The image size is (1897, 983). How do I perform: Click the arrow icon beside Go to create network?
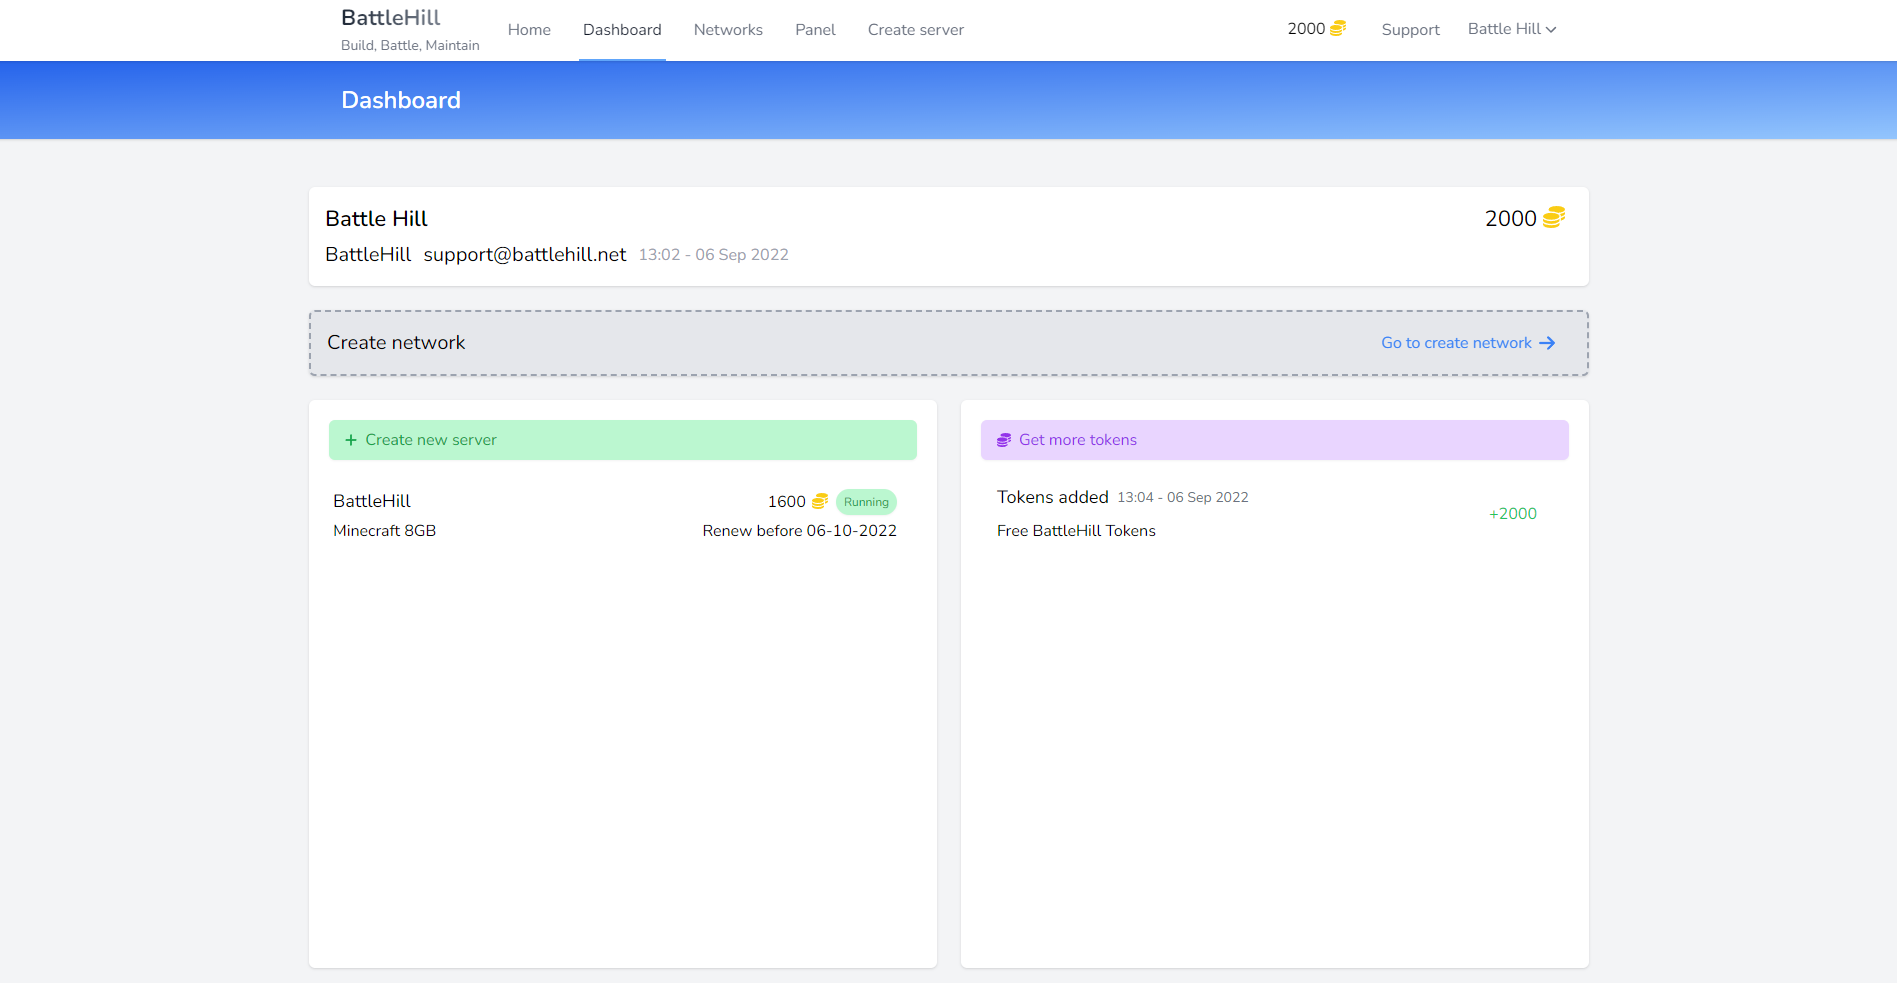coord(1547,343)
